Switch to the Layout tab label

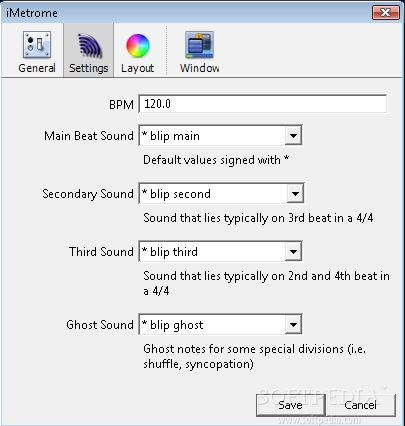pyautogui.click(x=137, y=68)
